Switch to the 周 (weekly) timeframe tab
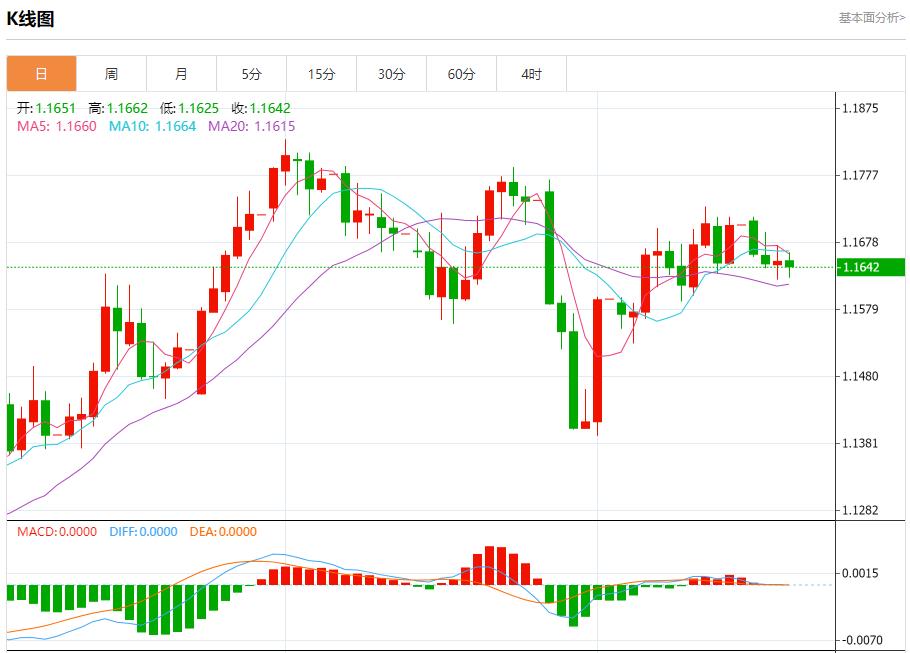 (112, 73)
